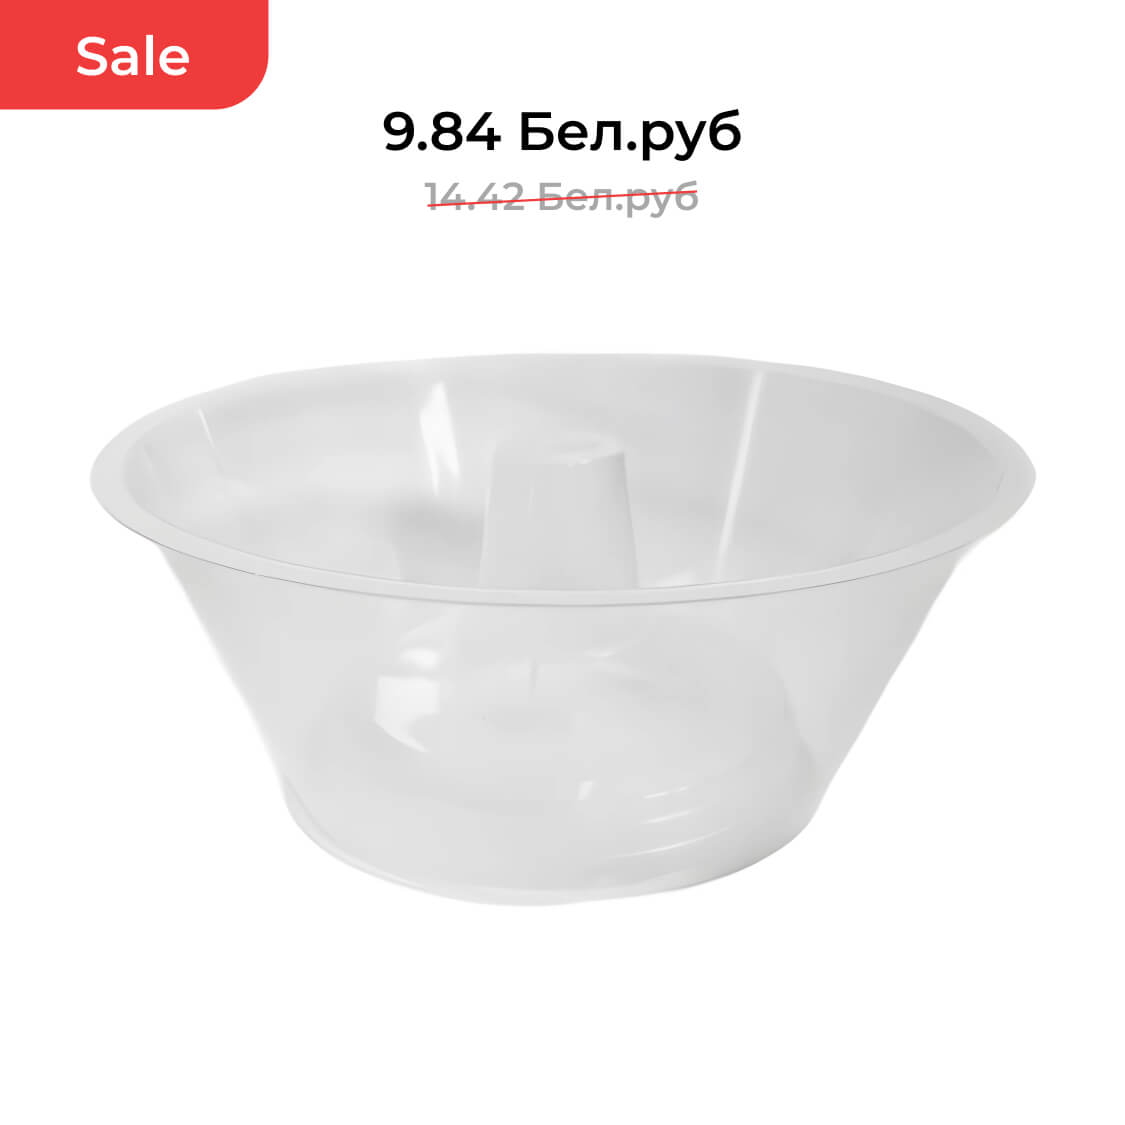The width and height of the screenshot is (1125, 1125).
Task: Open the transparent bowl product image
Action: (x=562, y=629)
